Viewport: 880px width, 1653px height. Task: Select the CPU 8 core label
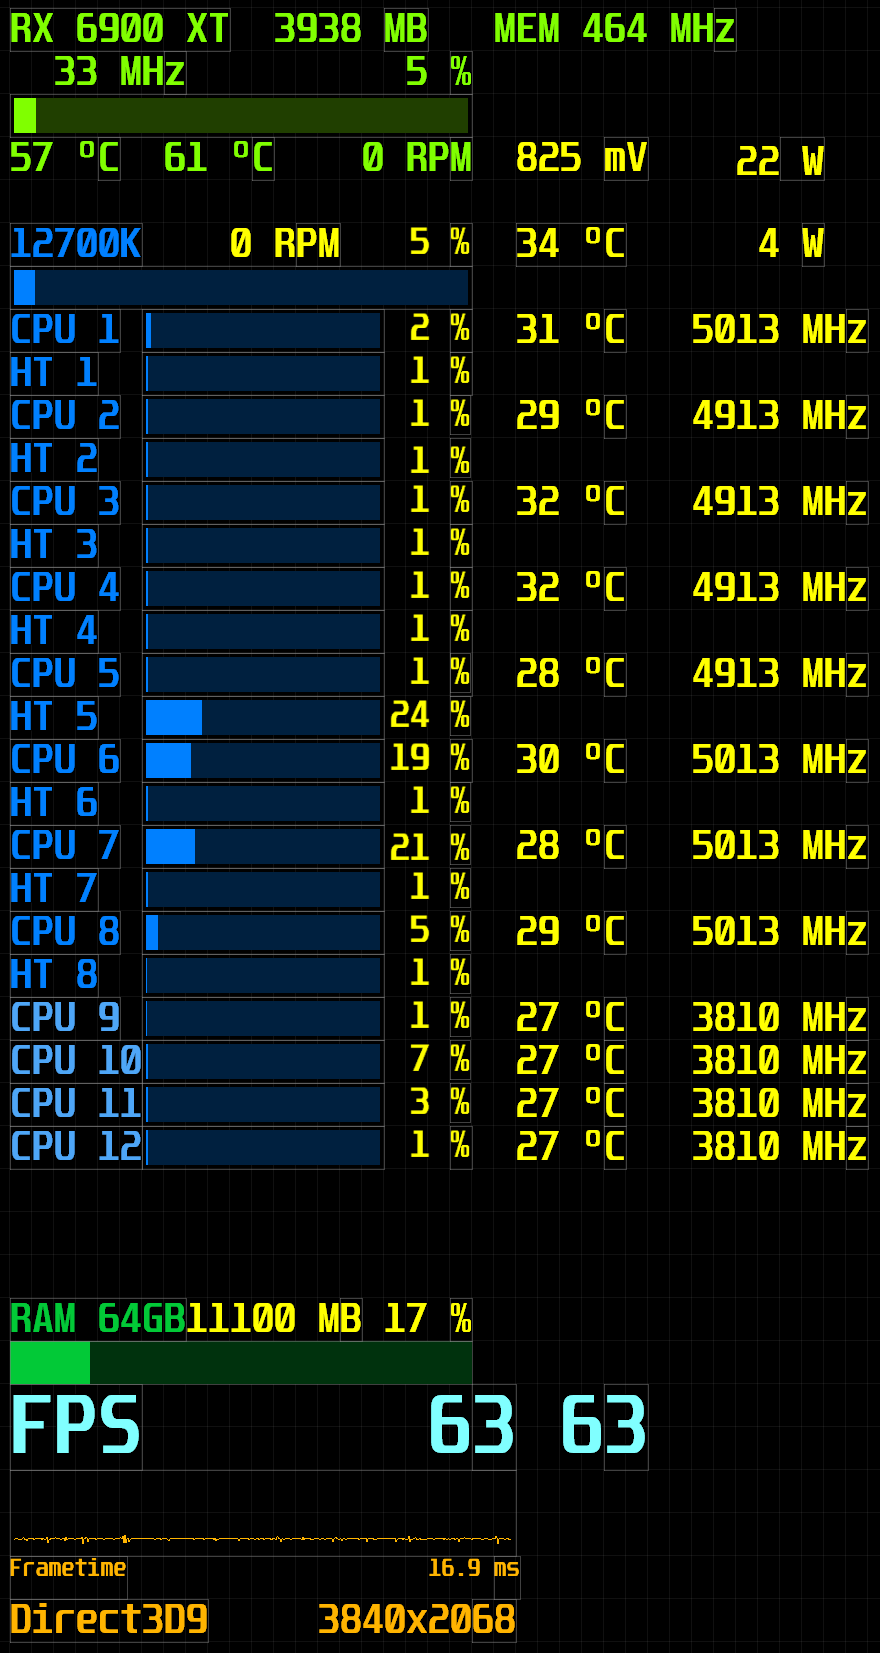[65, 932]
